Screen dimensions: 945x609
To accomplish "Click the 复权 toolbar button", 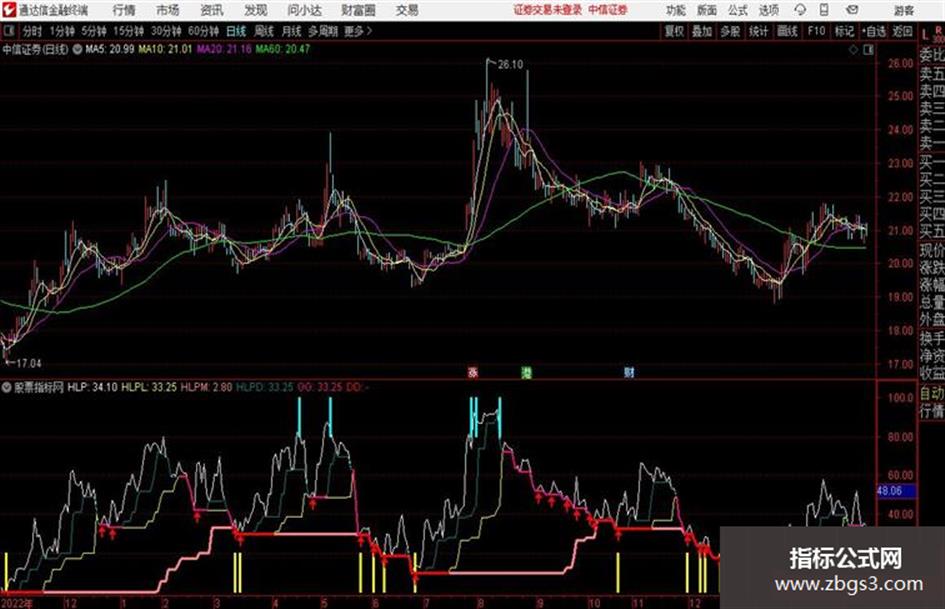I will pyautogui.click(x=674, y=31).
